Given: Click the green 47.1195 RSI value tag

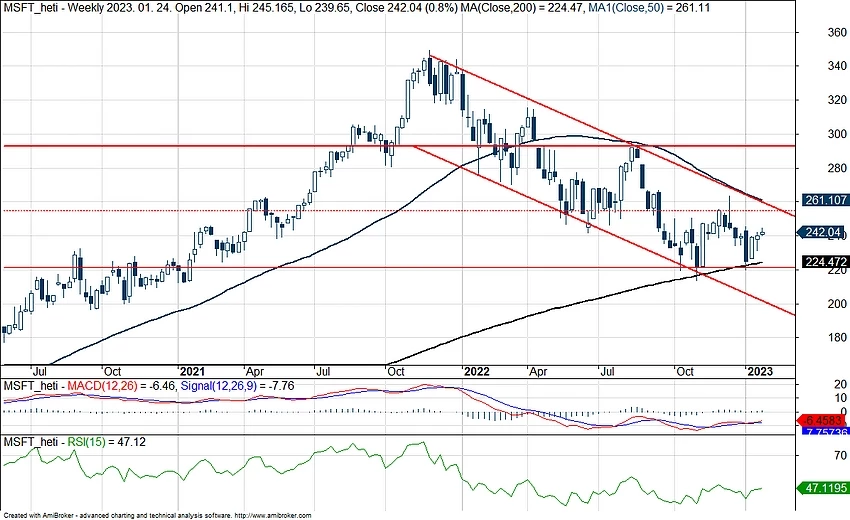Looking at the screenshot, I should 823,488.
